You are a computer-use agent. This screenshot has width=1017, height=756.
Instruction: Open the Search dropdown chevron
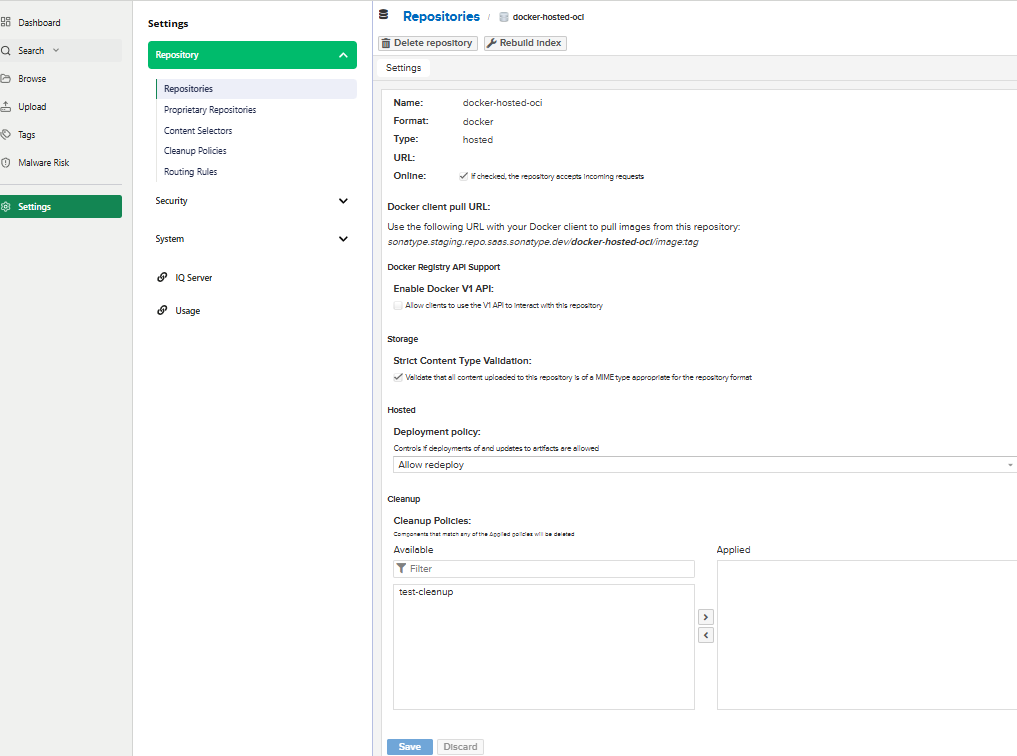[x=56, y=51]
